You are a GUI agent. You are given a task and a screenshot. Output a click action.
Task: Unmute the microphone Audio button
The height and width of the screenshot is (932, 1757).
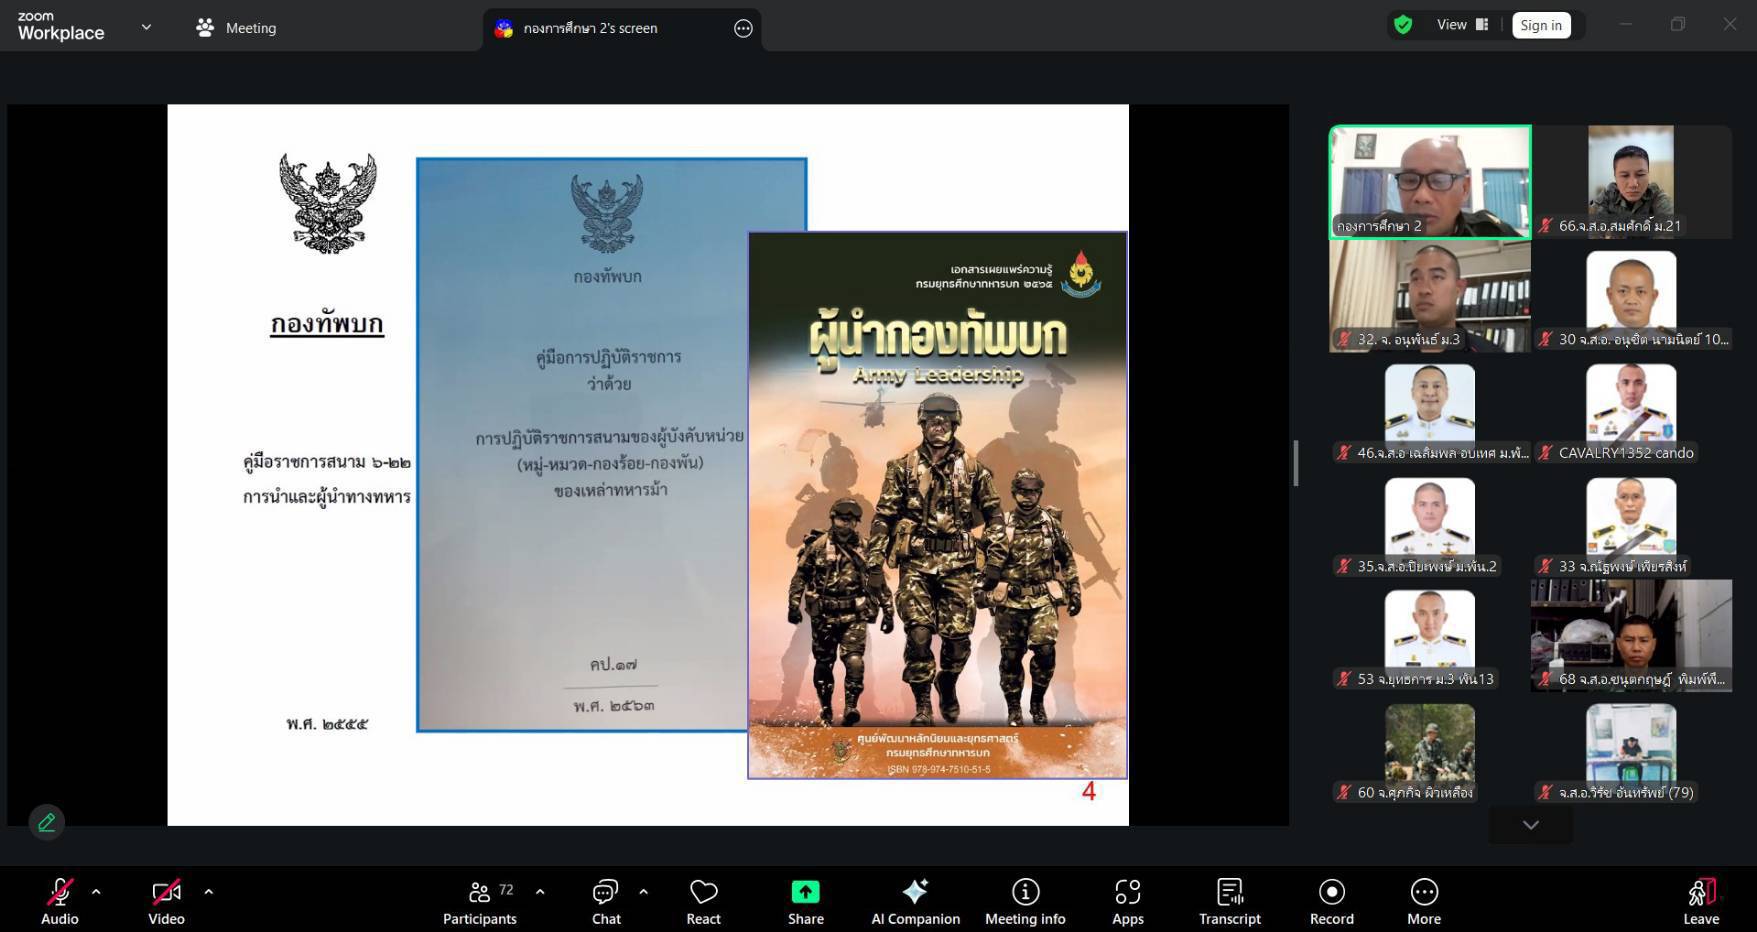click(x=60, y=901)
